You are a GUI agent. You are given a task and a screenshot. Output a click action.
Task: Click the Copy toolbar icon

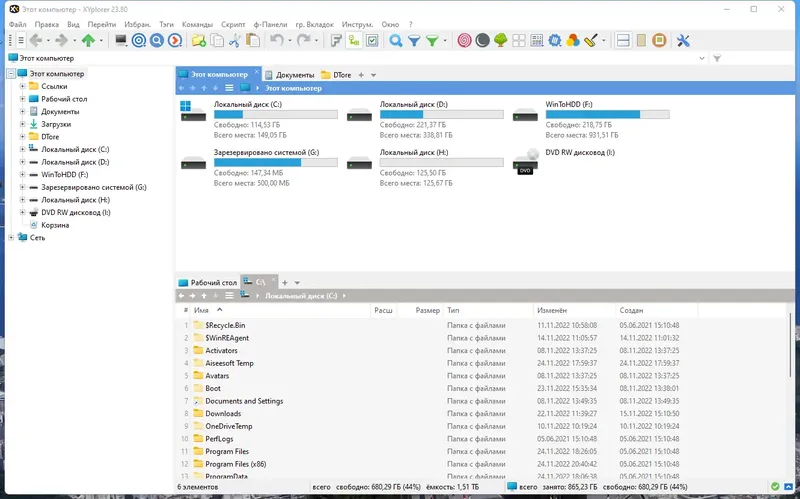(217, 40)
